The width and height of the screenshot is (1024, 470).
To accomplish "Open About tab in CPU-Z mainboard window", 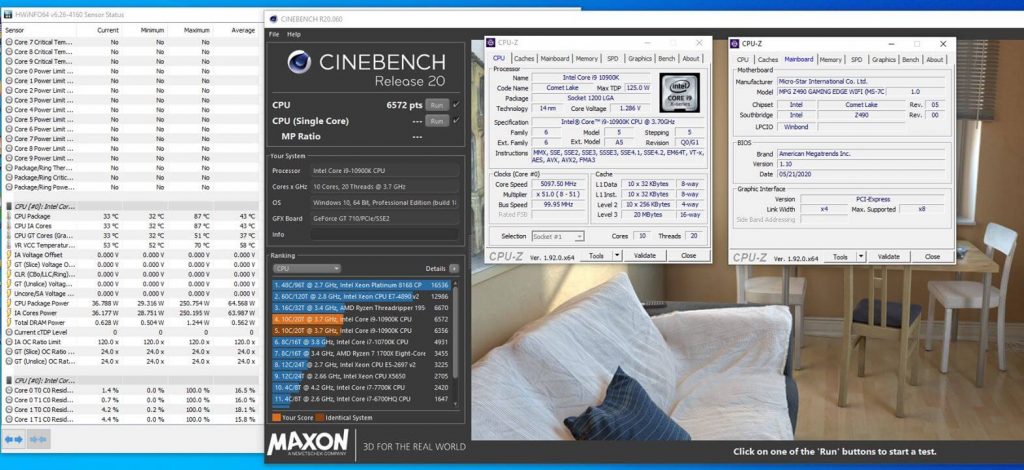I will pyautogui.click(x=935, y=59).
